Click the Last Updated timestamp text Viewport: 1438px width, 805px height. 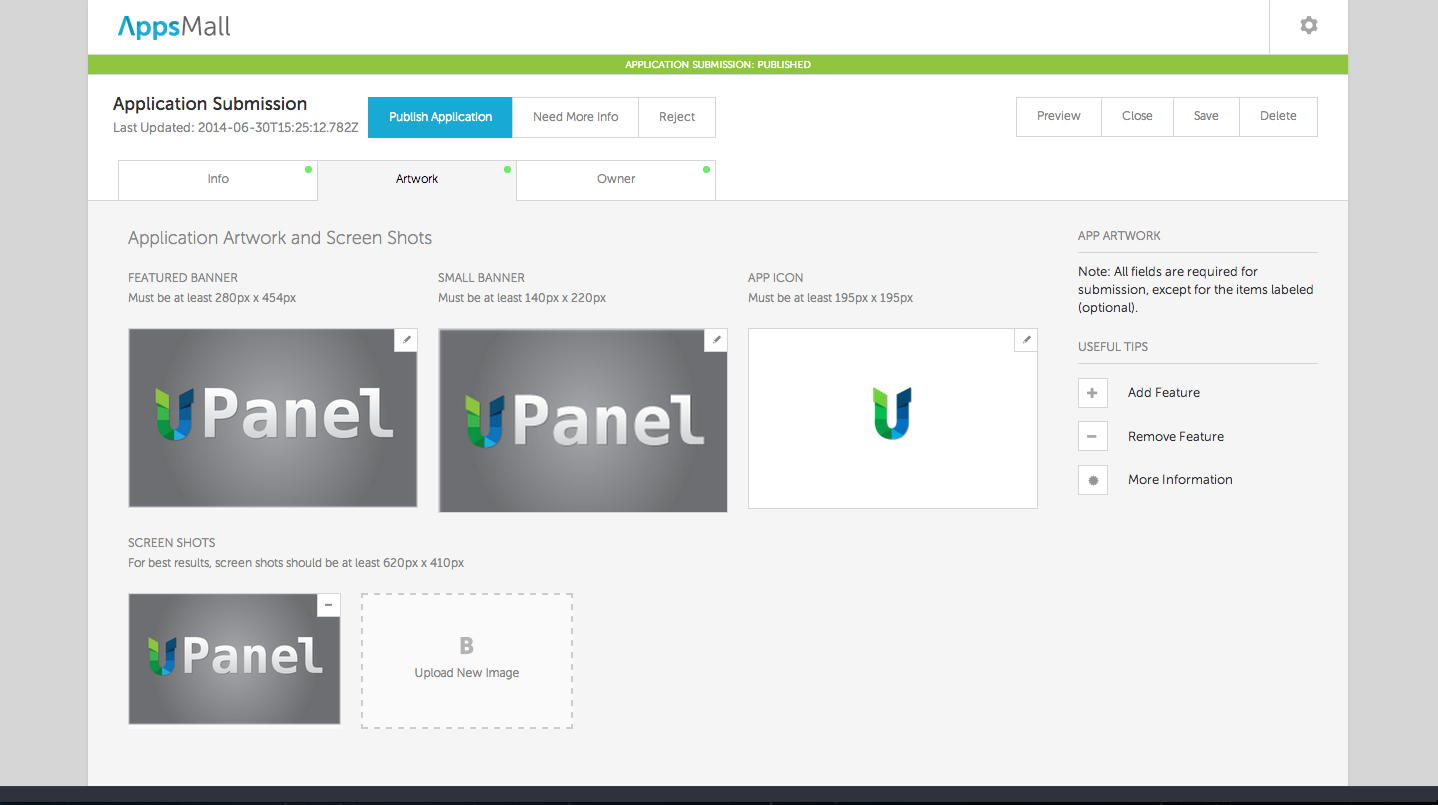(x=236, y=128)
